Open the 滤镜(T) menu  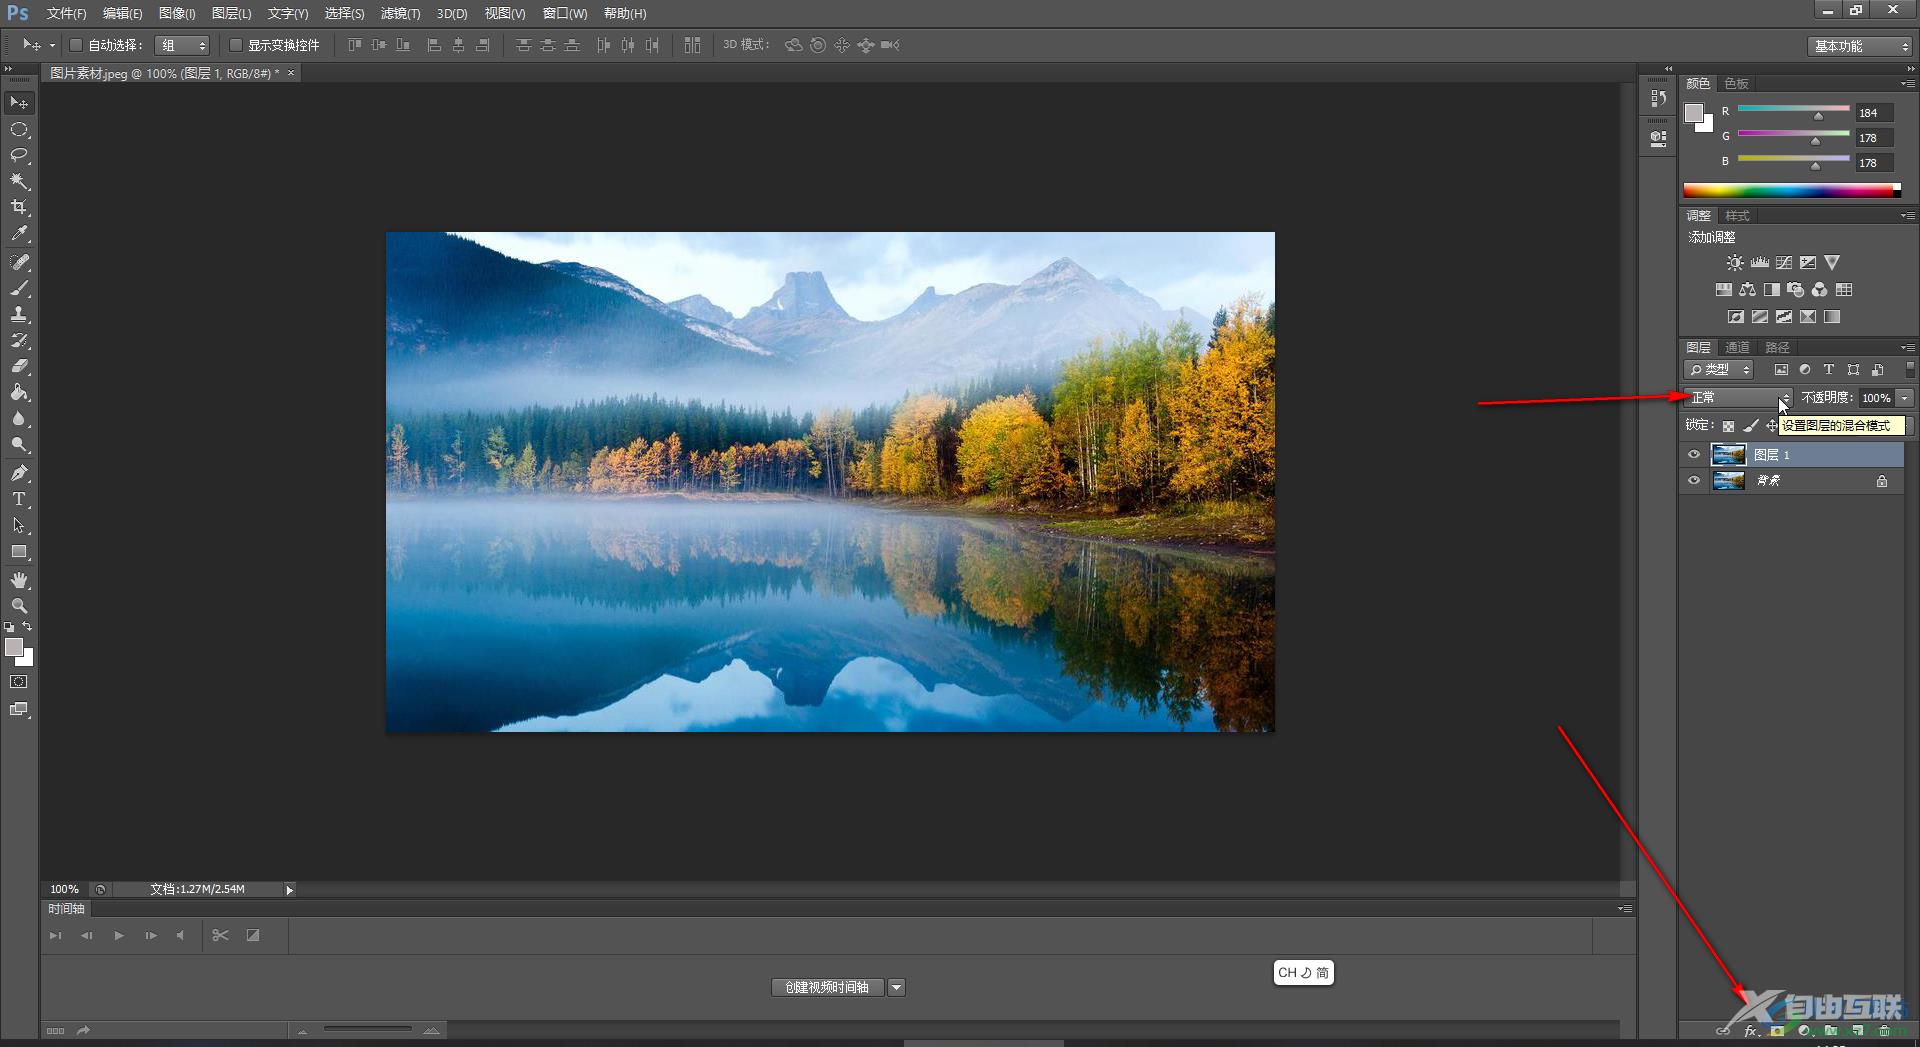[400, 13]
